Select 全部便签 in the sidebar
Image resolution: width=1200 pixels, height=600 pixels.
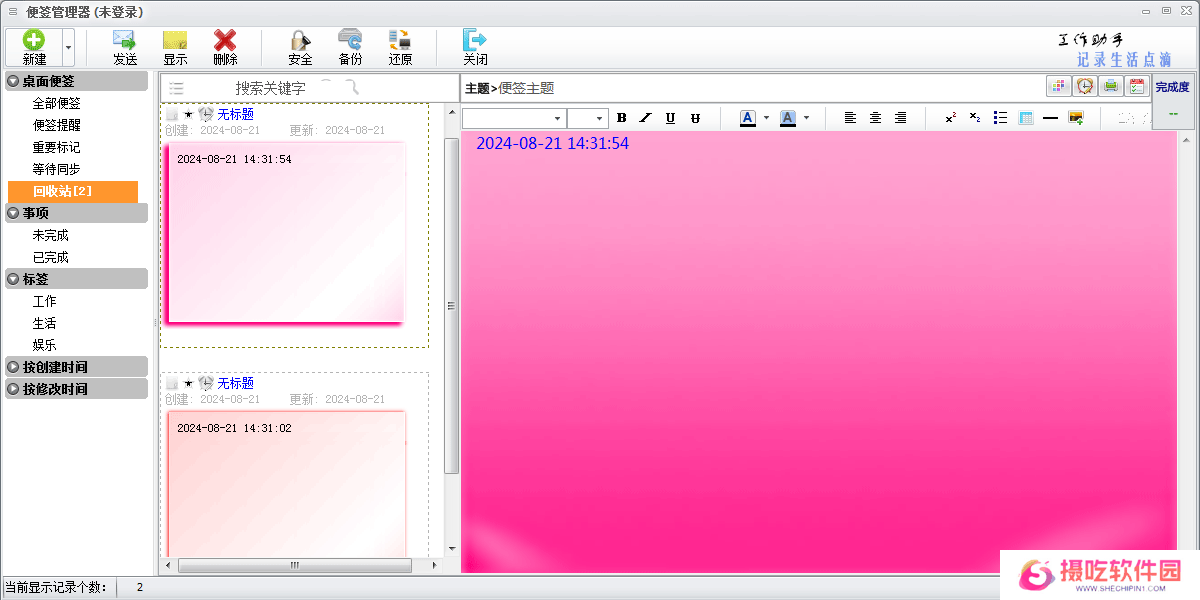tap(56, 103)
